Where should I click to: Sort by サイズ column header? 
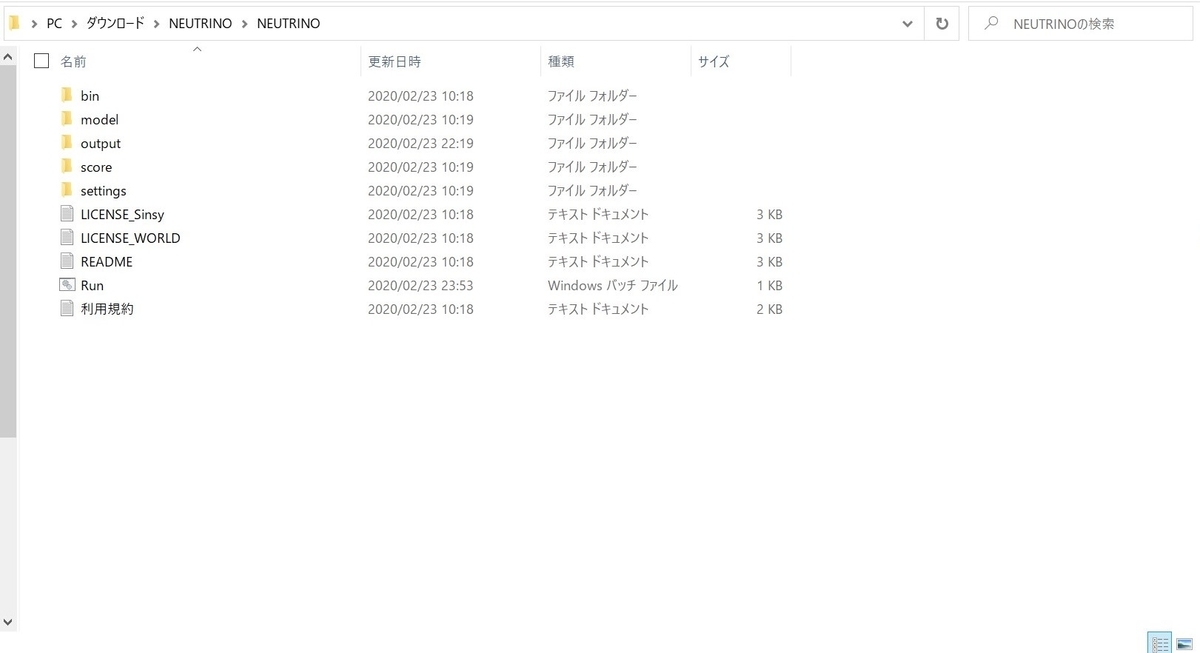(714, 61)
